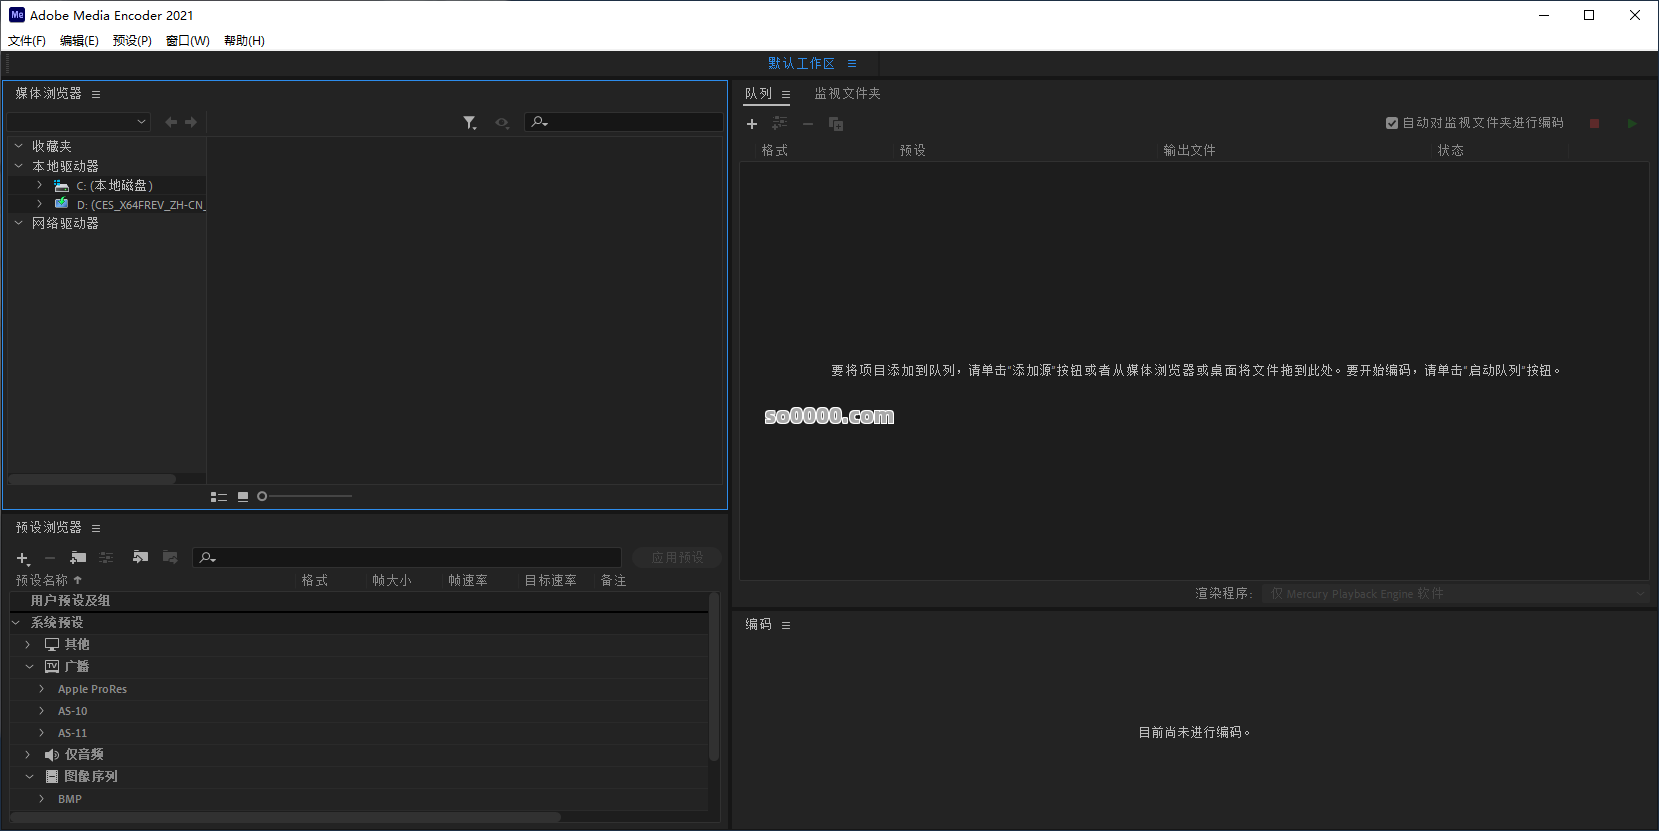Toggle 自动对监视文件夹进行编码 checkbox
This screenshot has width=1659, height=831.
1391,123
